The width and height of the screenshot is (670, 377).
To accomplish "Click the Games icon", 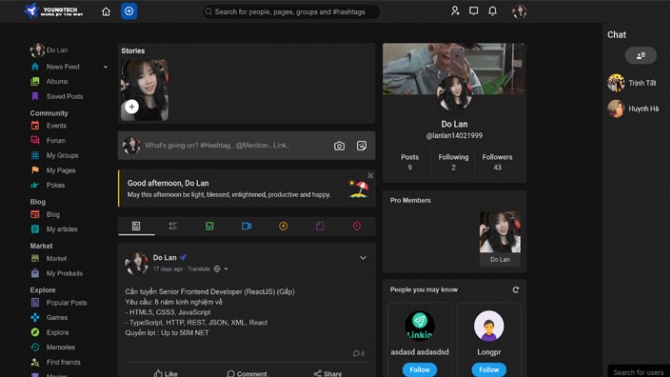I will click(x=35, y=318).
